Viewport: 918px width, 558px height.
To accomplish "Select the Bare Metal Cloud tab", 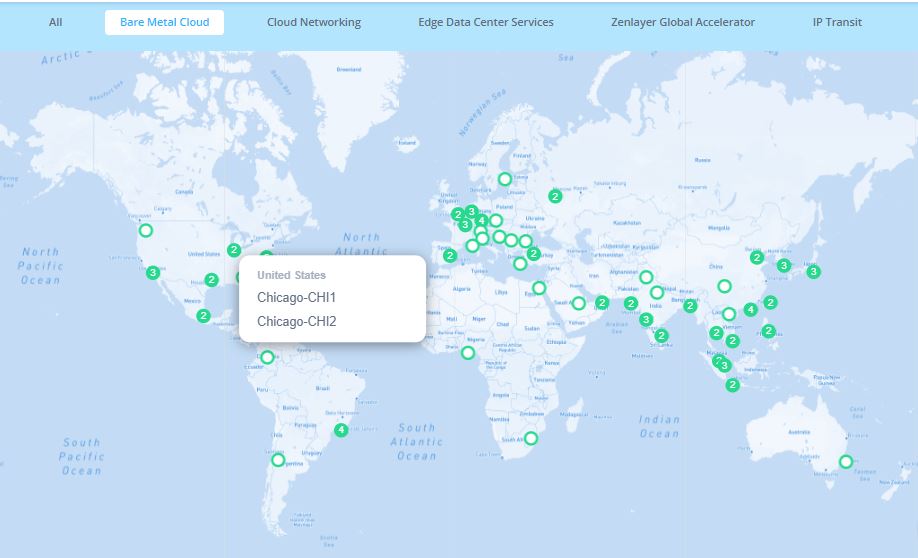I will [165, 22].
